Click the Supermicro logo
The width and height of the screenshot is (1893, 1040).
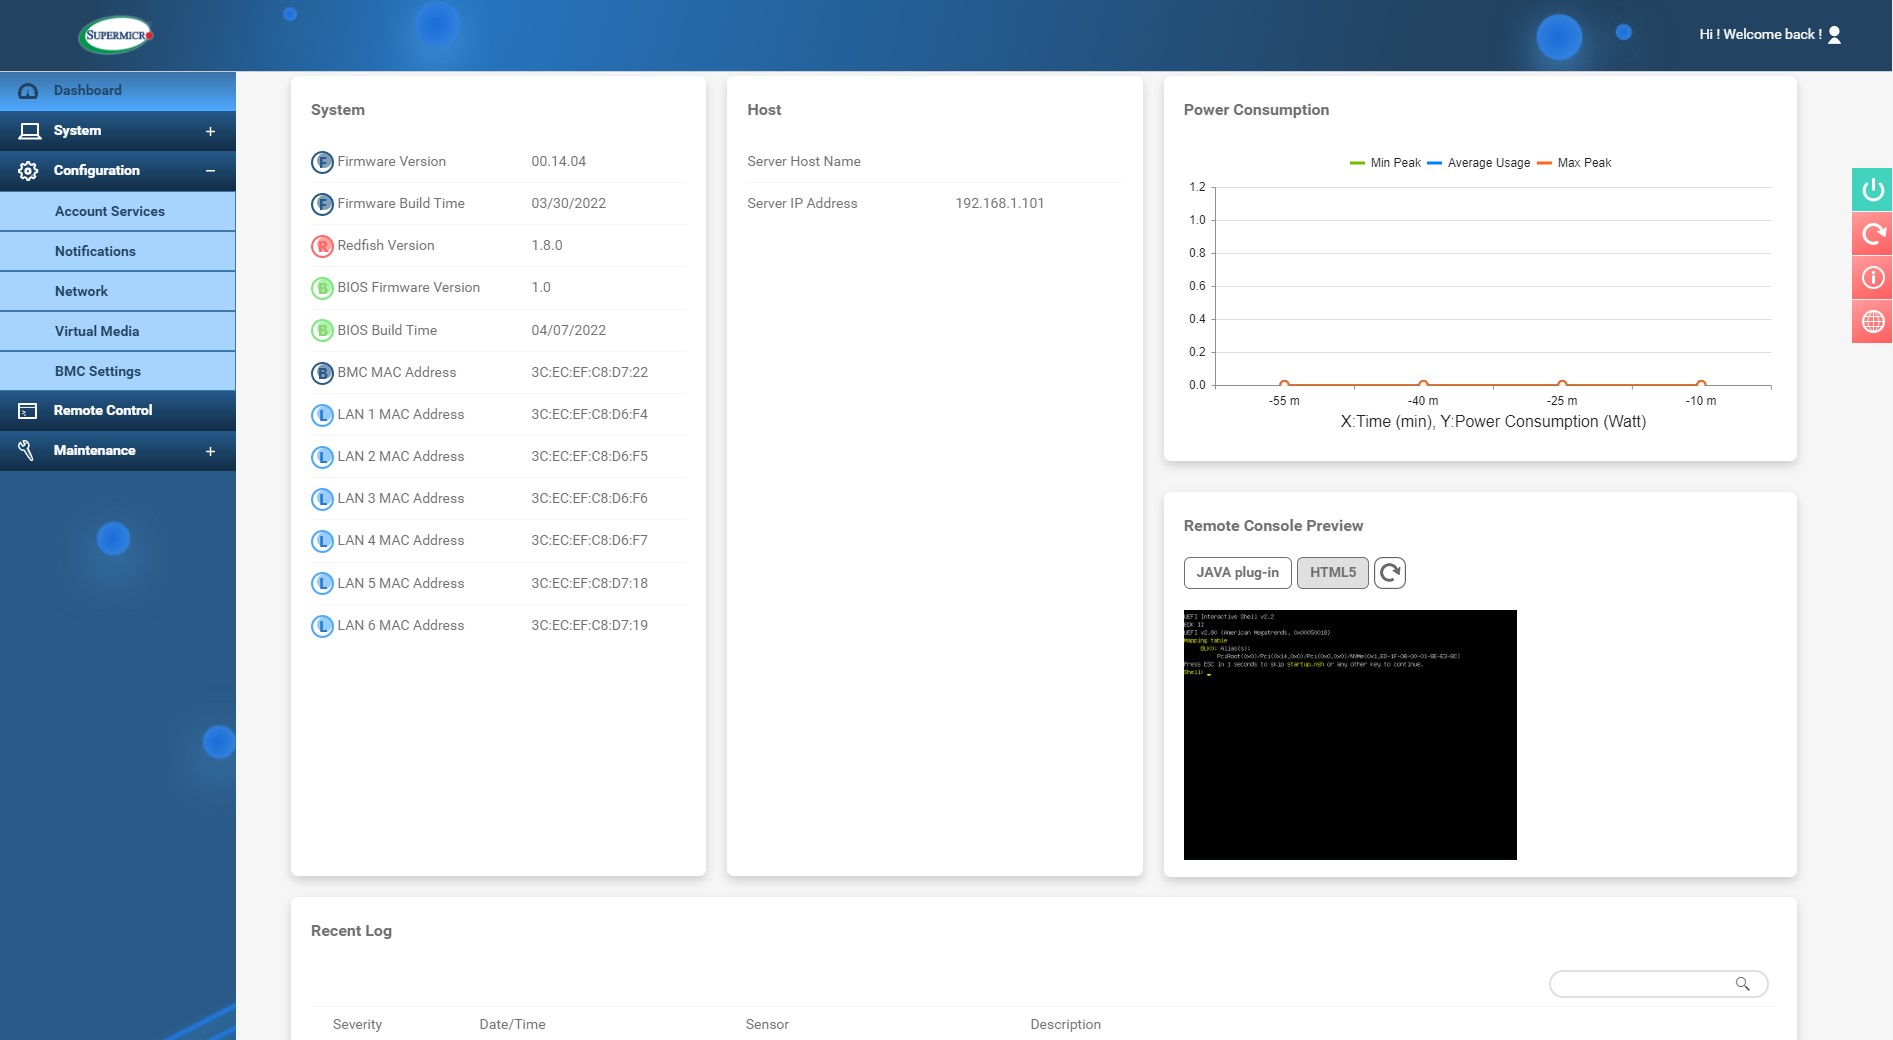(117, 35)
